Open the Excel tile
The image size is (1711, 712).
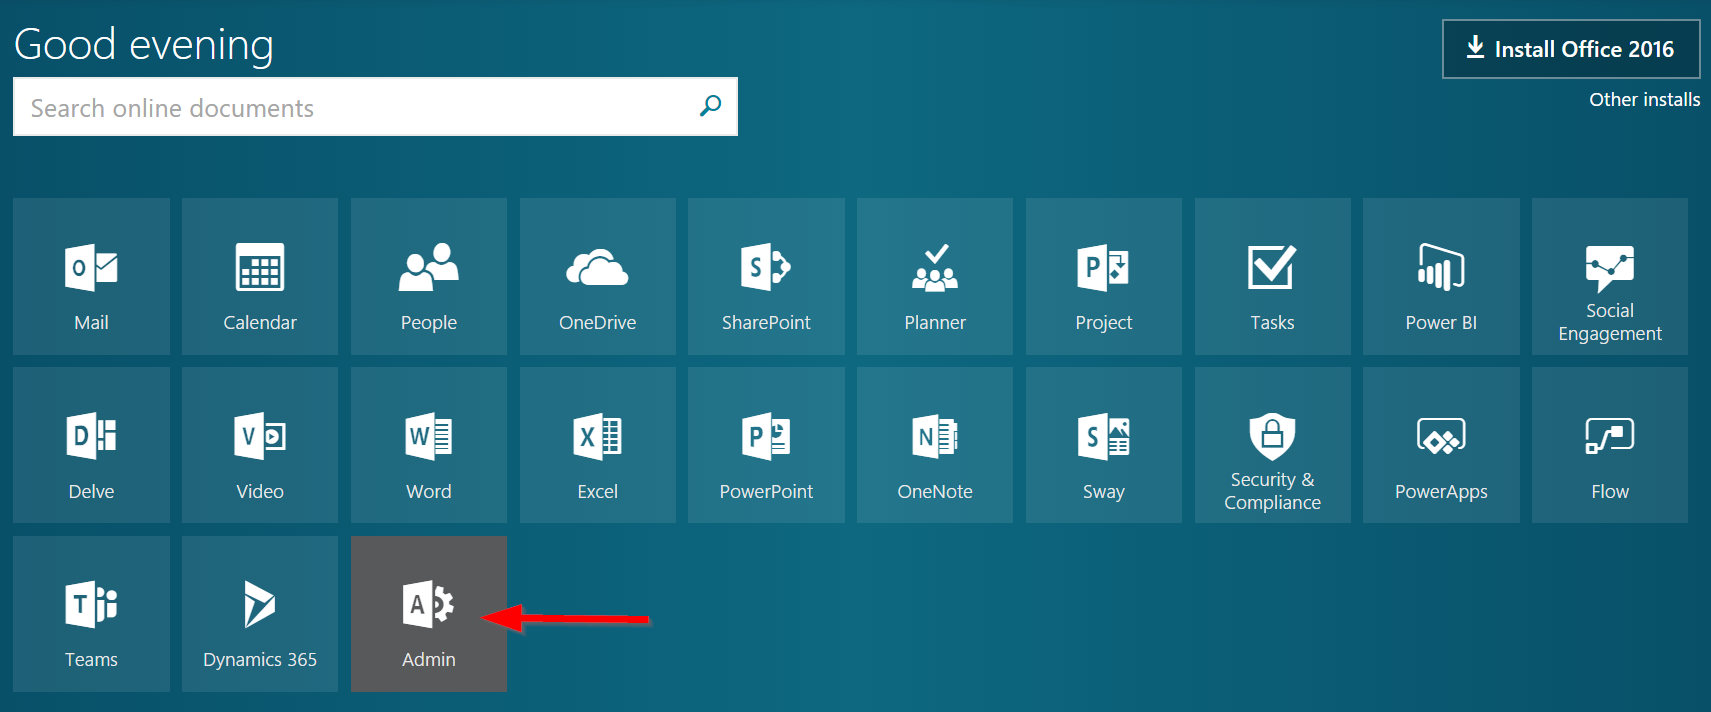point(598,445)
